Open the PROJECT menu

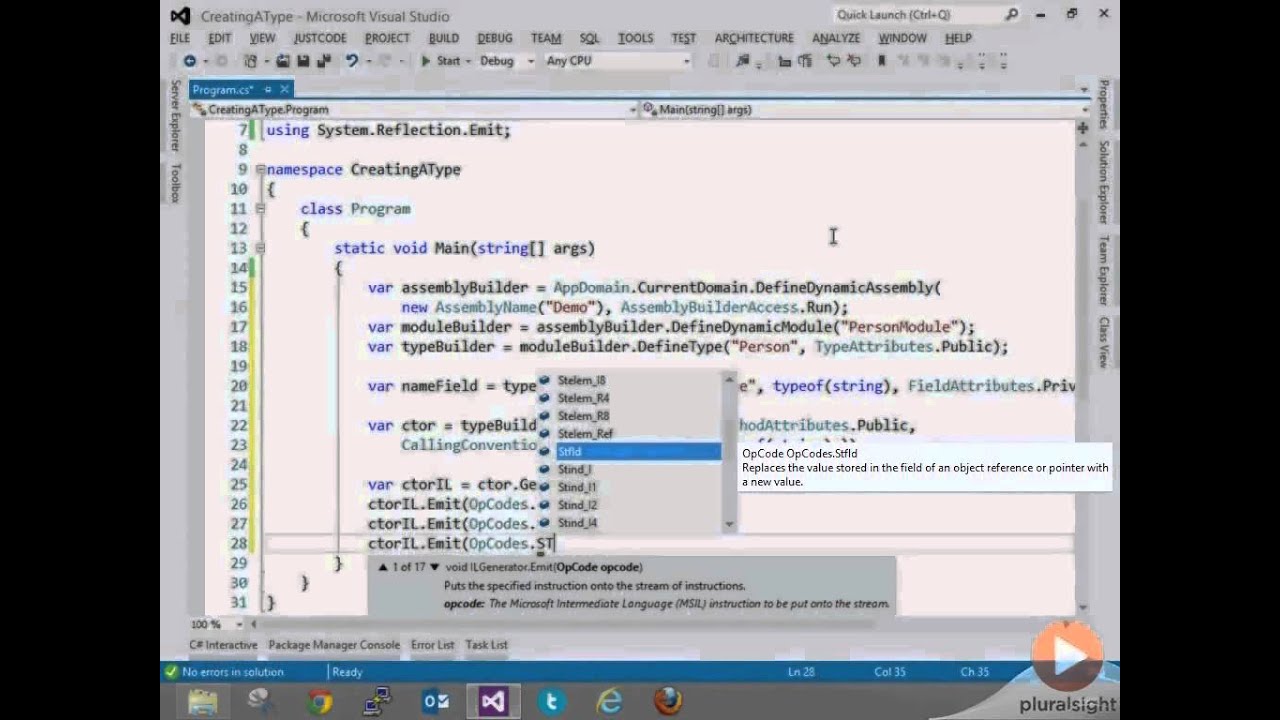tap(387, 38)
